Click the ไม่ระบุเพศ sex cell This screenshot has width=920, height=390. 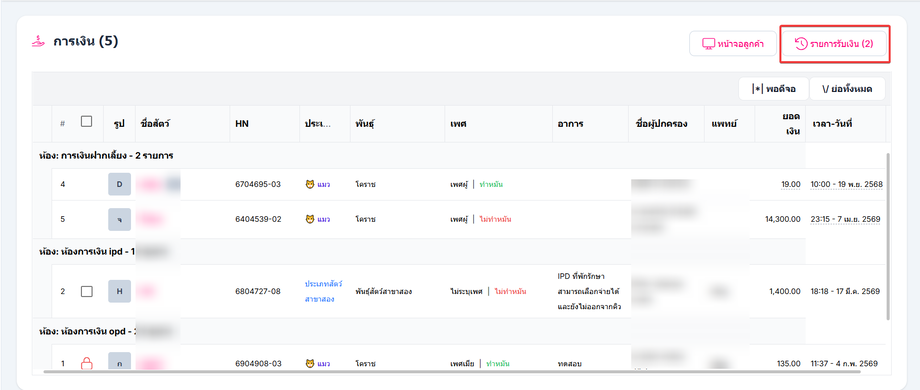(x=466, y=291)
